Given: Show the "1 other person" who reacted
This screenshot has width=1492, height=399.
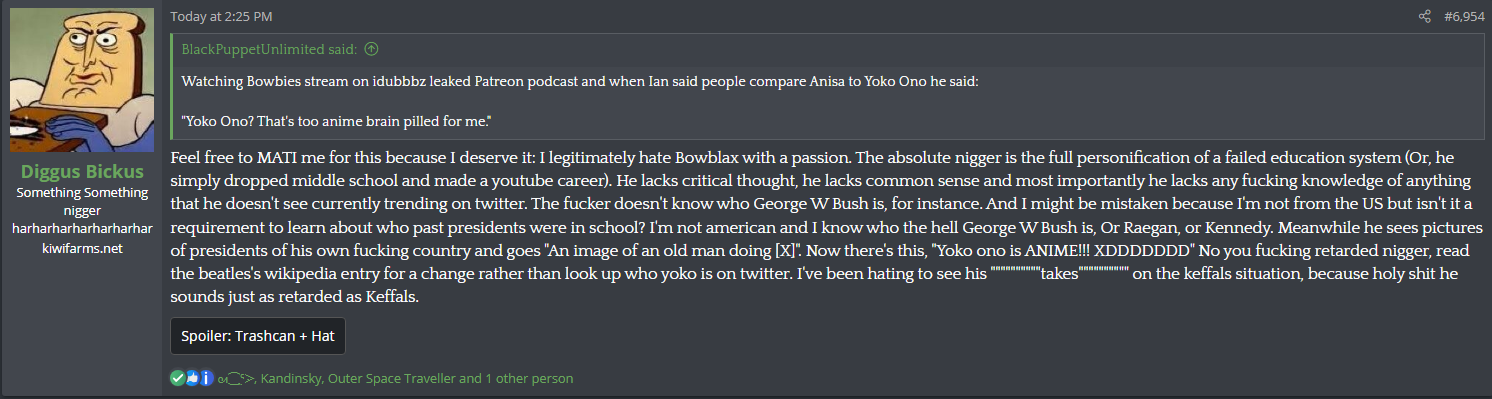Looking at the screenshot, I should (x=529, y=379).
